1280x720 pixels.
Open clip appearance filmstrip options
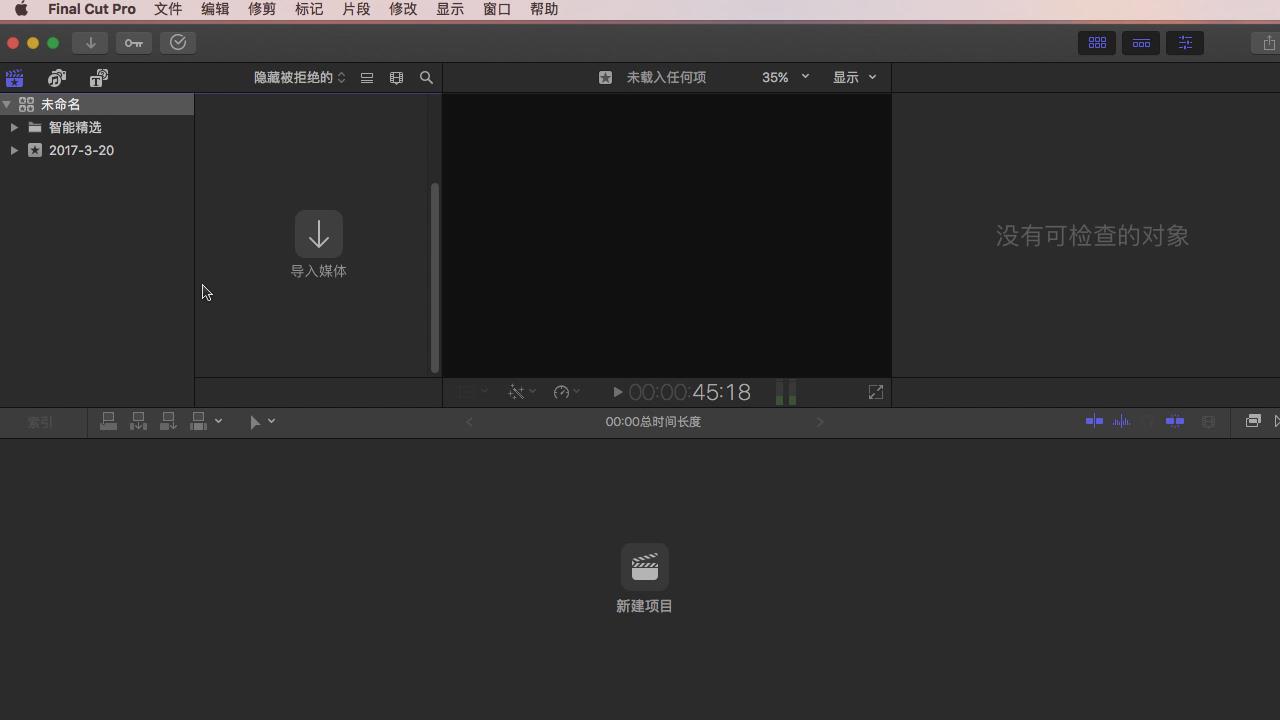pos(396,77)
